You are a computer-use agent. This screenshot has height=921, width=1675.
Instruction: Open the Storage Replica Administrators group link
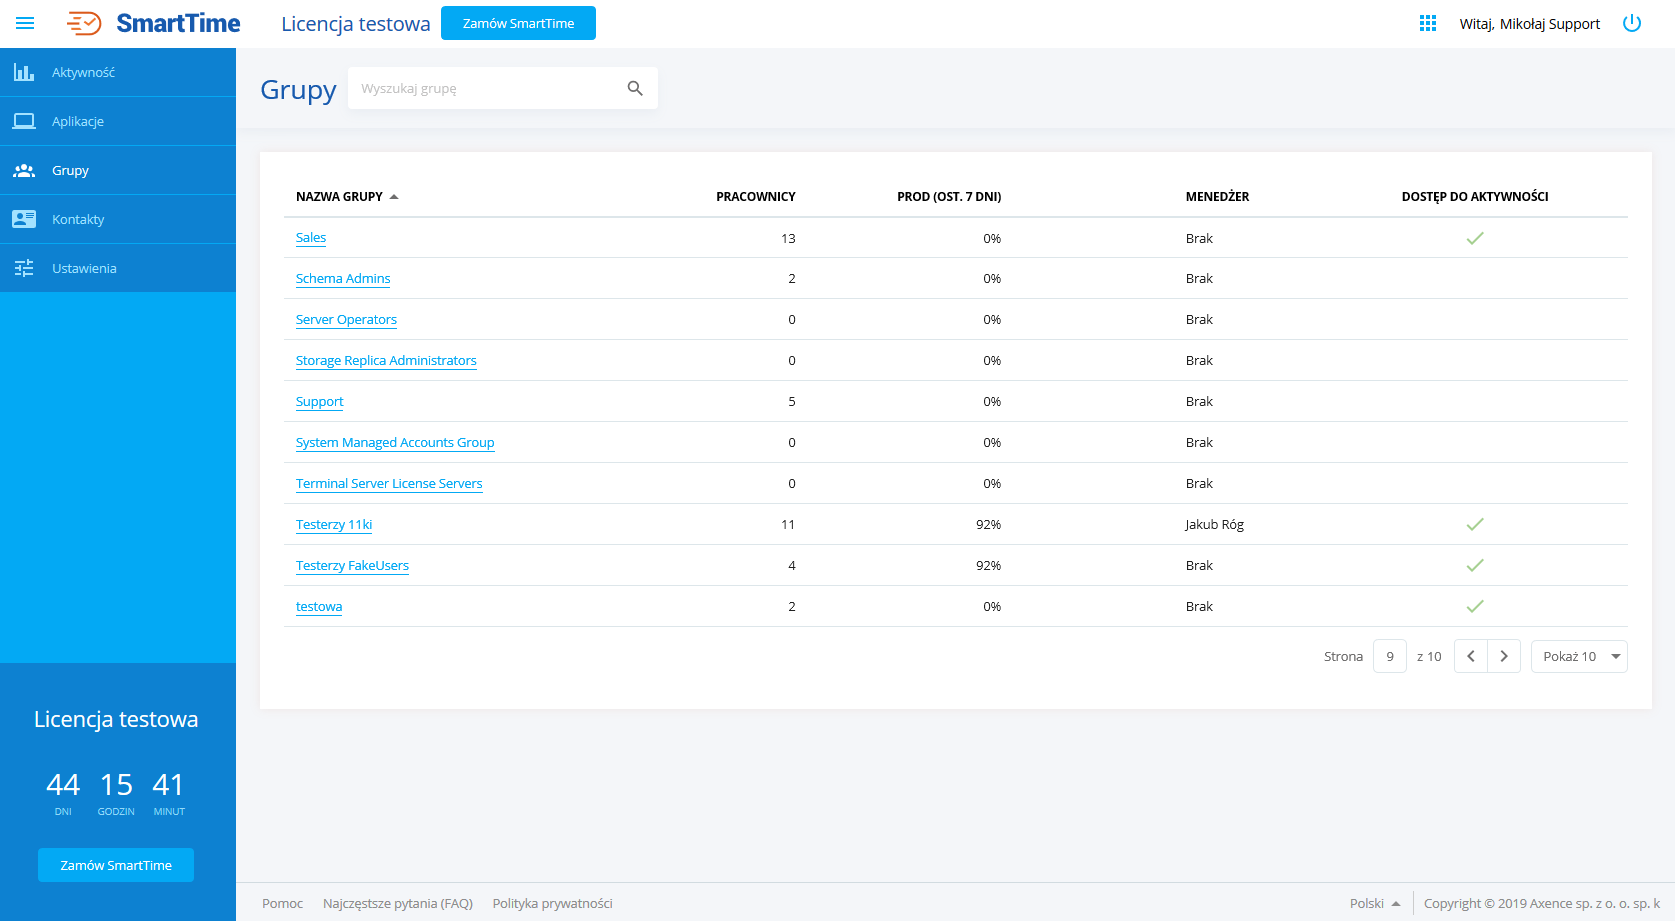[386, 360]
